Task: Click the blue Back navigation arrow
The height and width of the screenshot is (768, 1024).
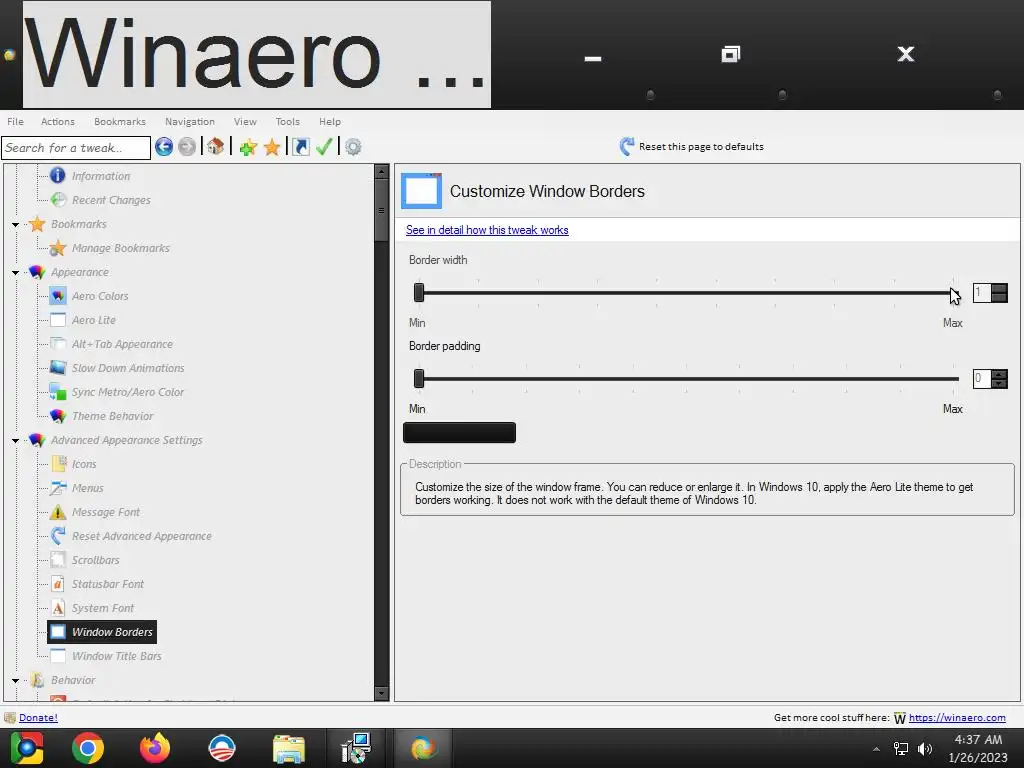Action: pos(164,147)
